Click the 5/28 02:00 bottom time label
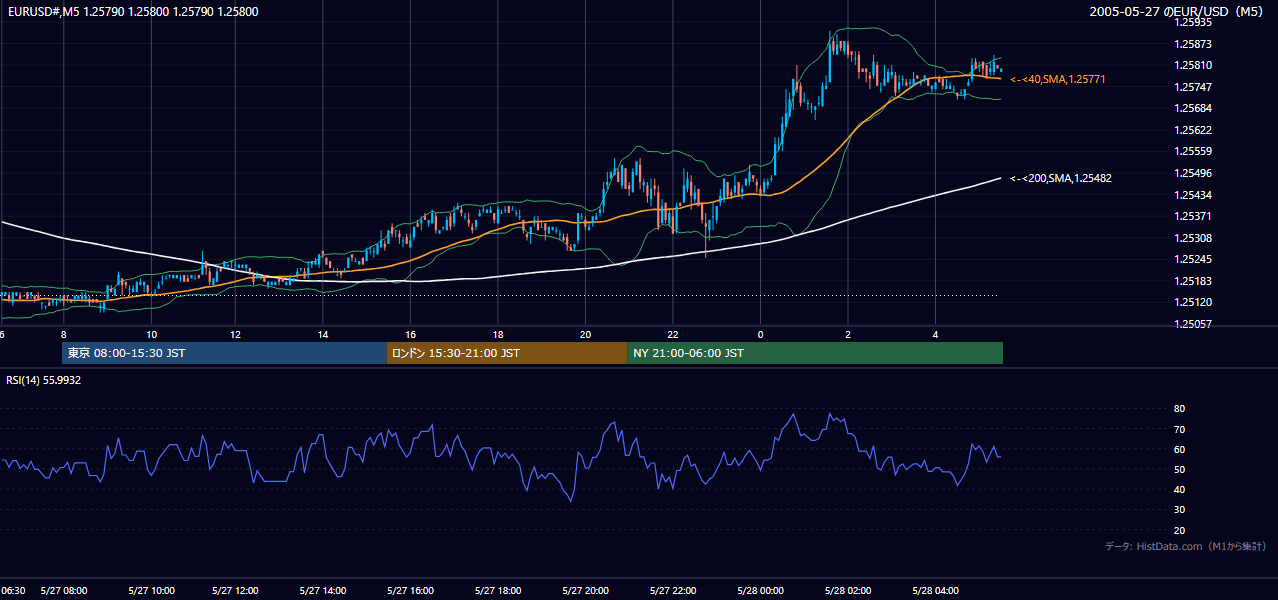The width and height of the screenshot is (1278, 600). point(849,590)
